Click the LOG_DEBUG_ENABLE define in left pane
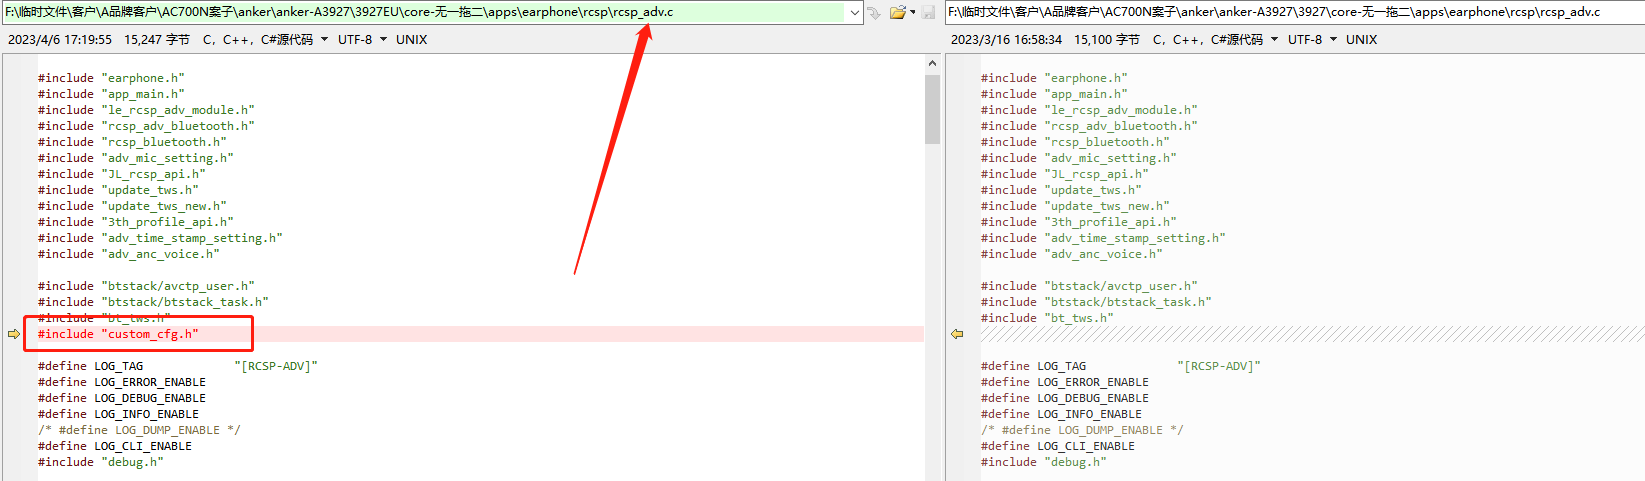 pyautogui.click(x=122, y=398)
